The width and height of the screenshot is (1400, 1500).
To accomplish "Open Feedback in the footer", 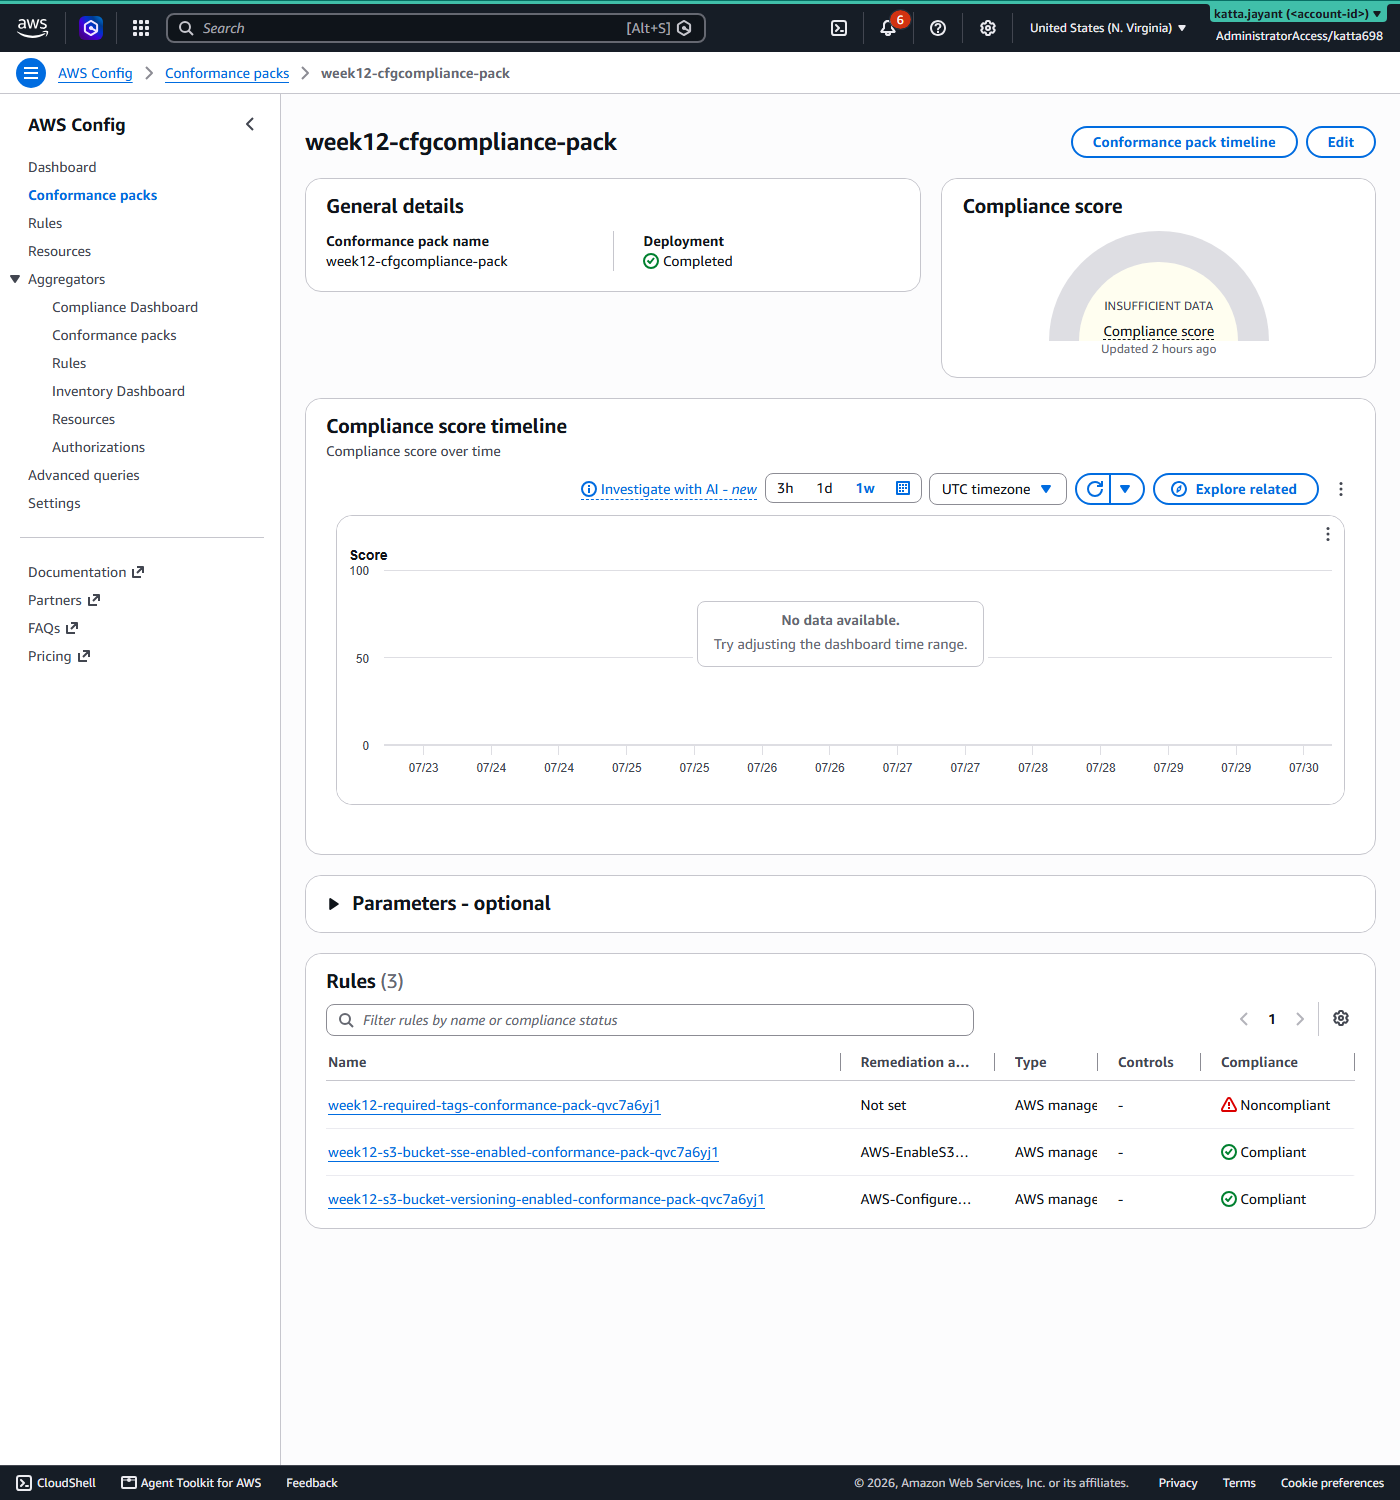I will [312, 1483].
